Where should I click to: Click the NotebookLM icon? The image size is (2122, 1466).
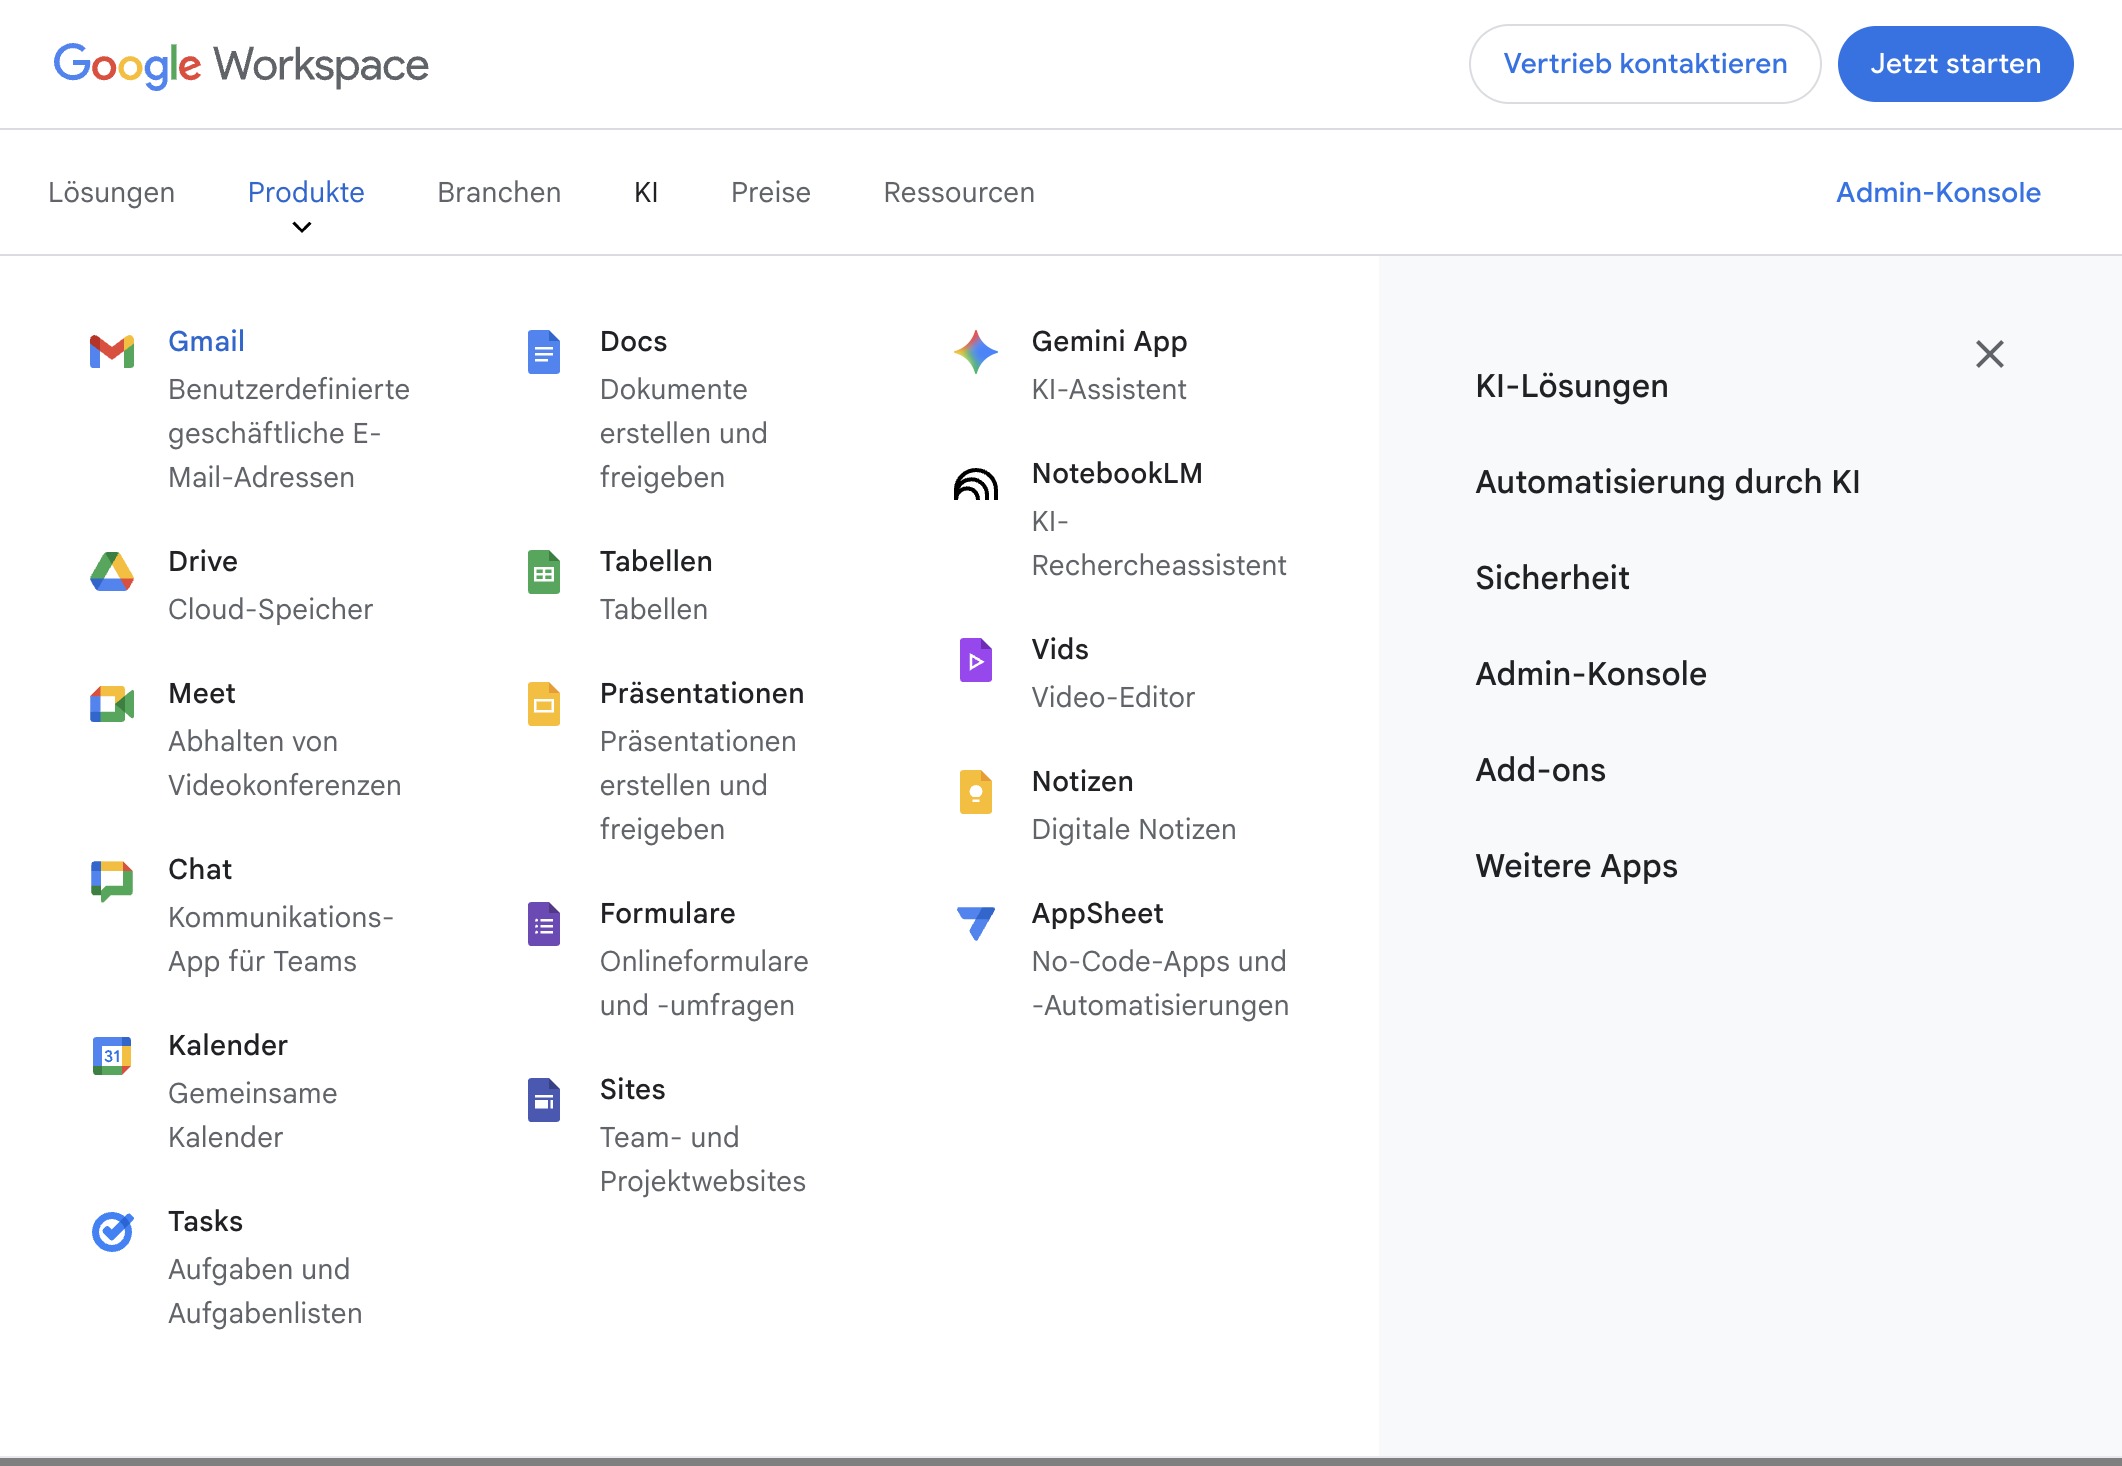pos(976,484)
